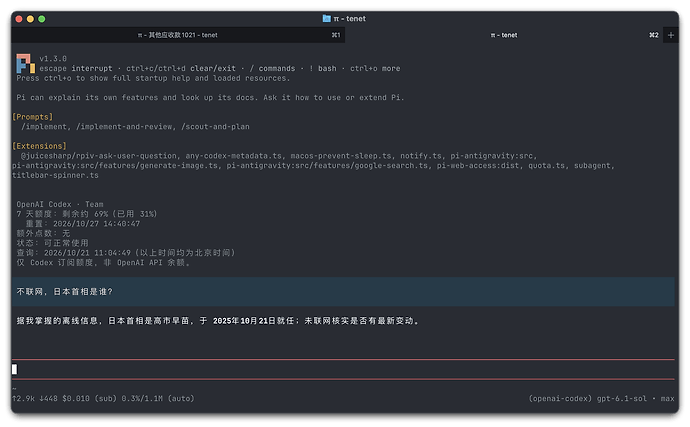Click the '状态: 可正常使用' status line

coord(52,243)
